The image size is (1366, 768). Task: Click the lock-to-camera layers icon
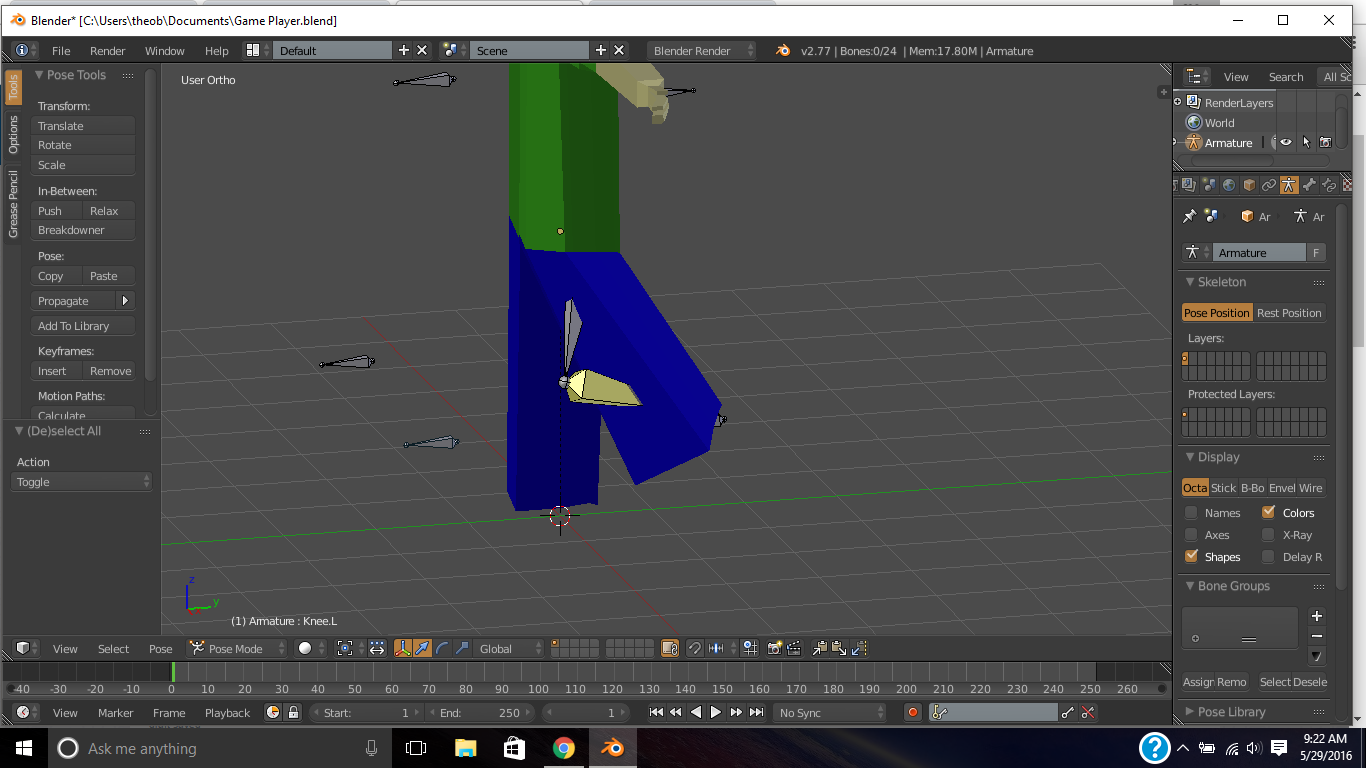click(670, 648)
